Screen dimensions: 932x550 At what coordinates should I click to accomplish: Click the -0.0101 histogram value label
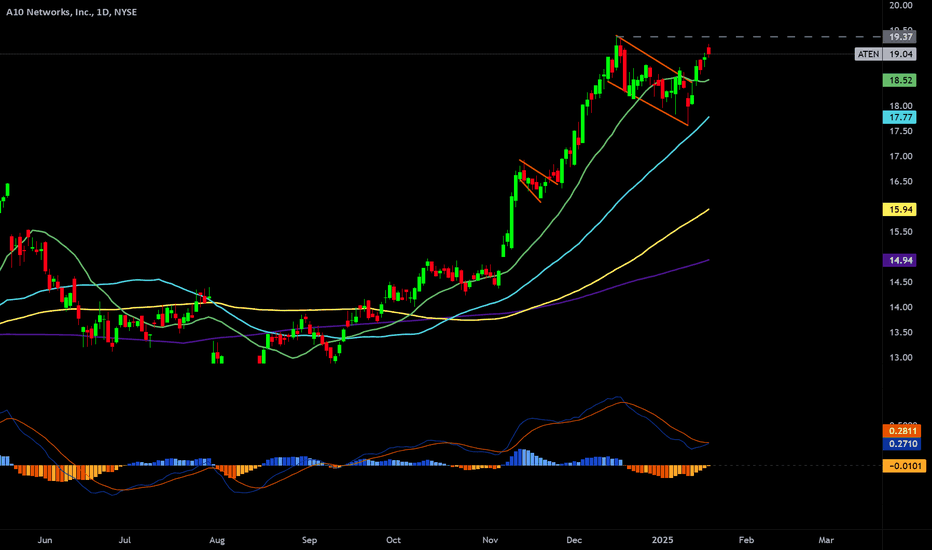[904, 466]
